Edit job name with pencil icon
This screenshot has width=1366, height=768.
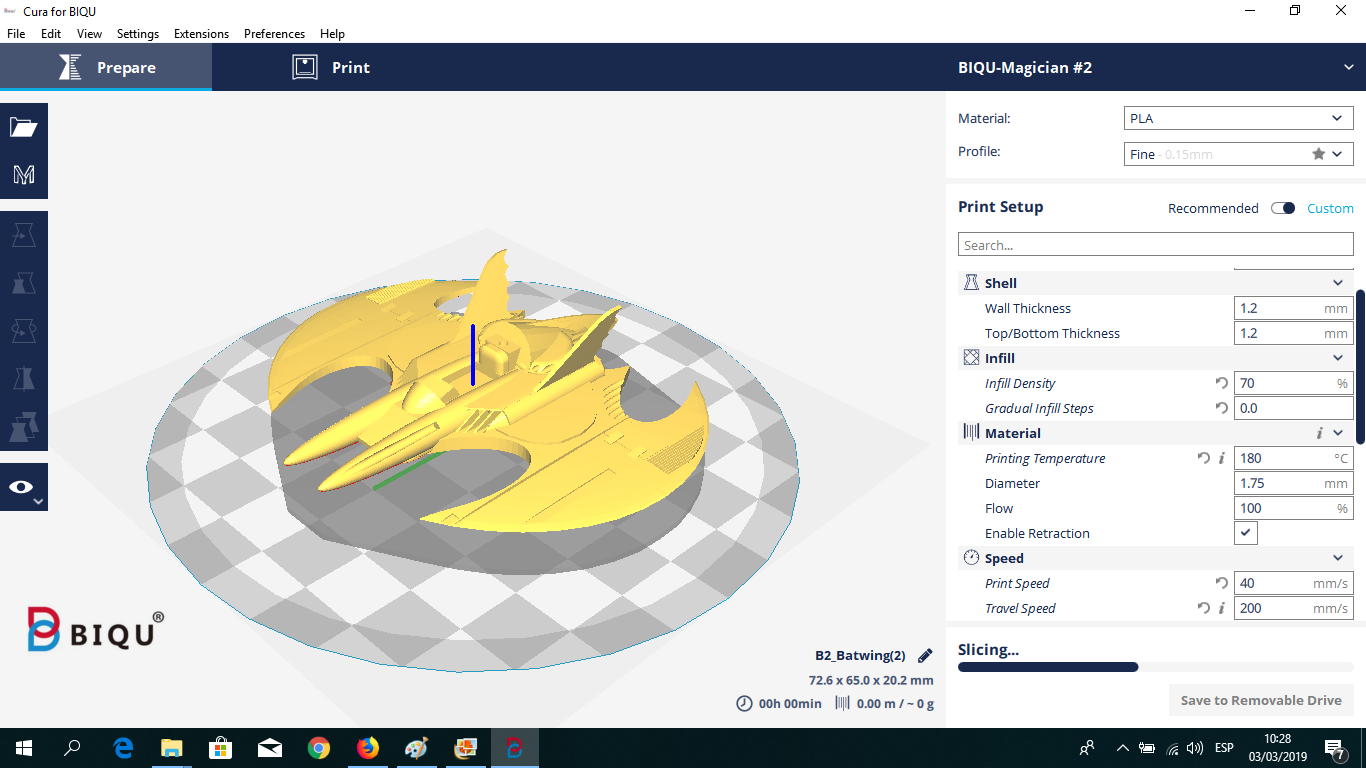tap(925, 656)
